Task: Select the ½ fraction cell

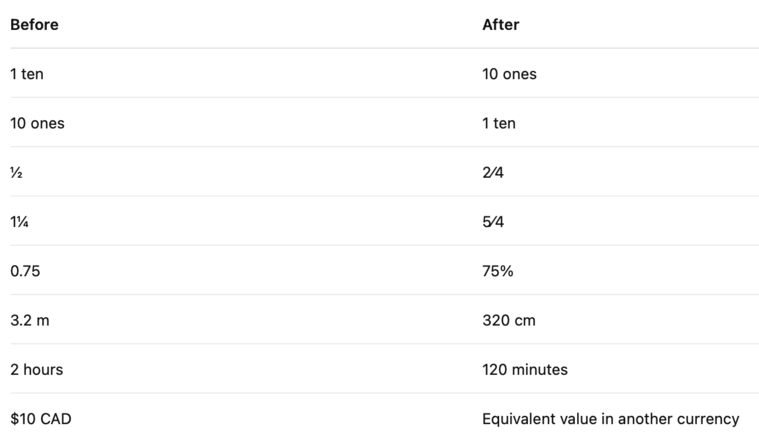Action: (x=16, y=173)
